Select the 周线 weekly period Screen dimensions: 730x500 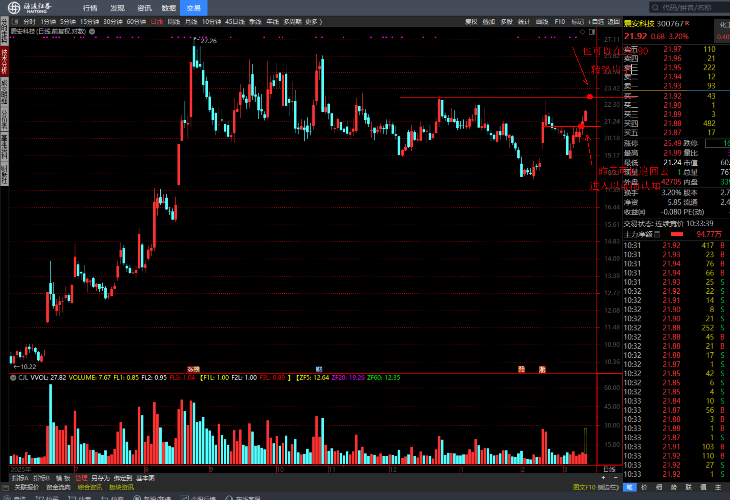coord(174,22)
